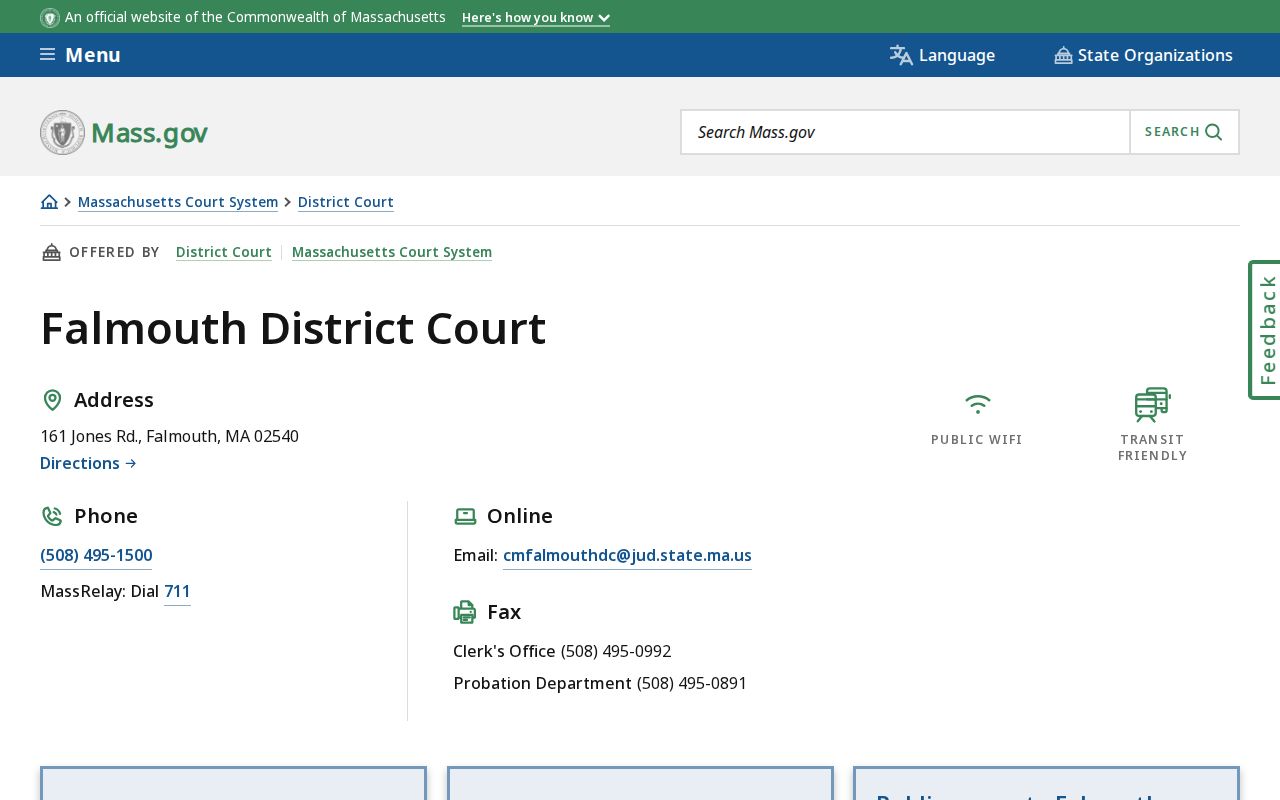Screen dimensions: 1280x800
Task: Click the Phone handset icon
Action: point(52,516)
